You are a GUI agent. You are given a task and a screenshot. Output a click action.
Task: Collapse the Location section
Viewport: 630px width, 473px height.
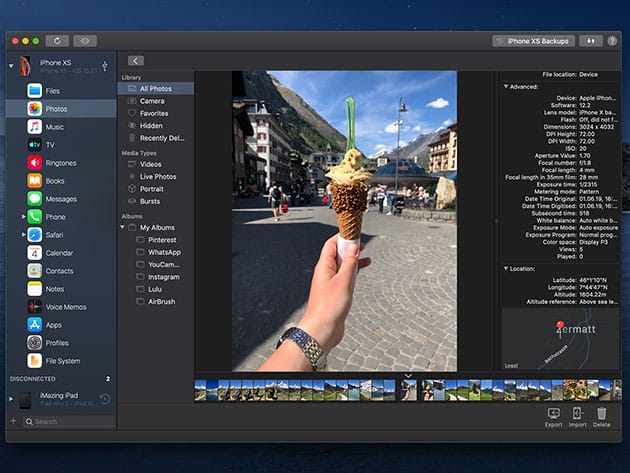506,268
